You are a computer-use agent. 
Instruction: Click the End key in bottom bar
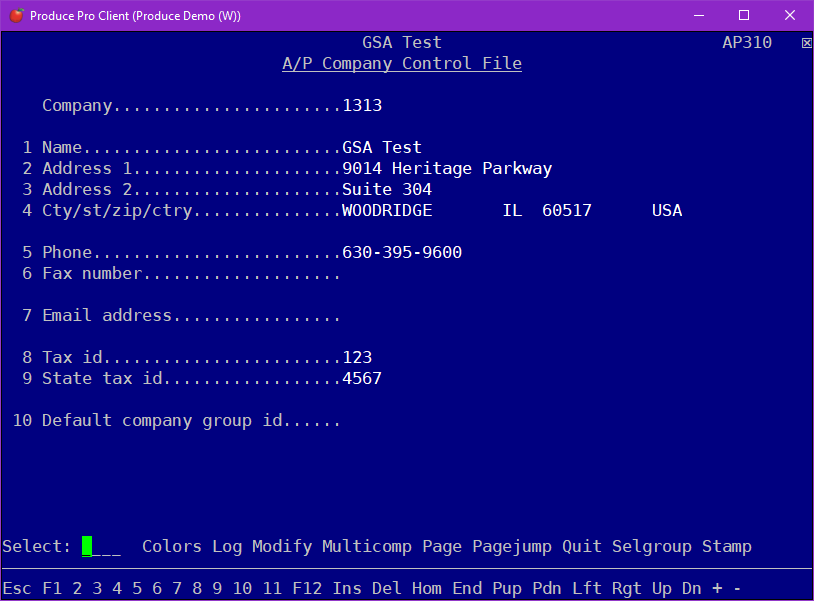point(467,589)
